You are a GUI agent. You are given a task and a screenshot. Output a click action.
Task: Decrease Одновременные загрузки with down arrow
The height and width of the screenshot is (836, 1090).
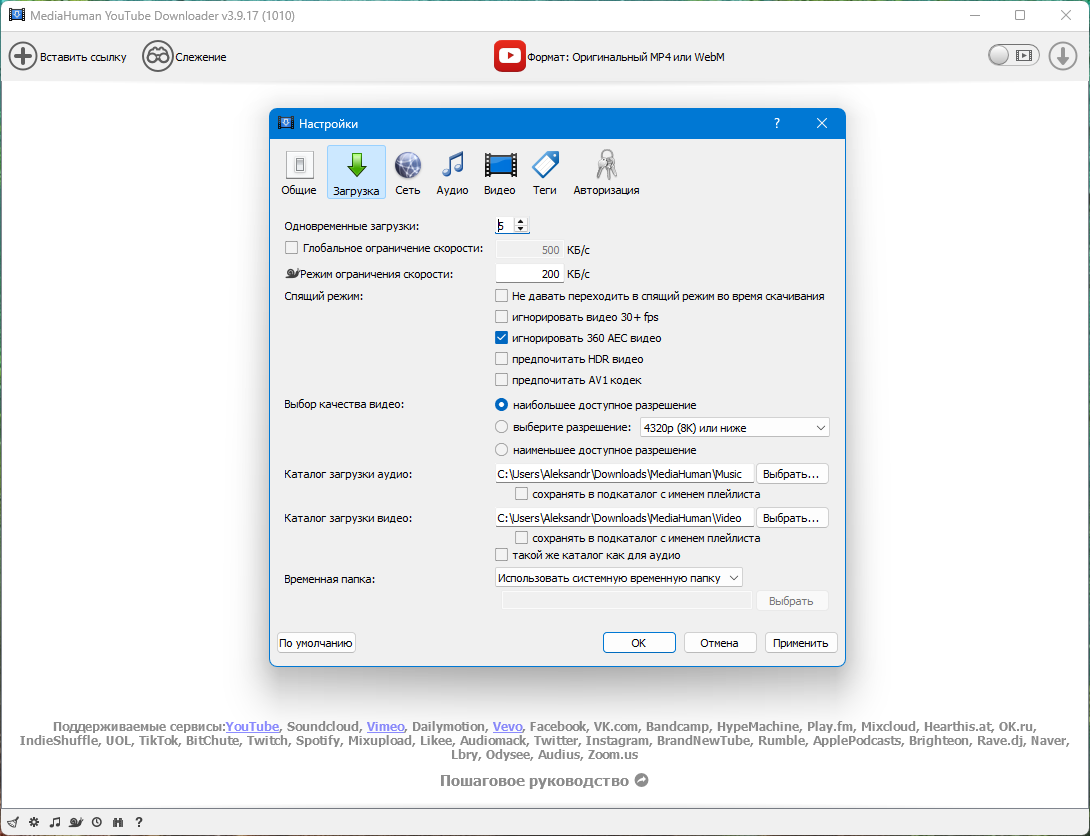coord(521,229)
